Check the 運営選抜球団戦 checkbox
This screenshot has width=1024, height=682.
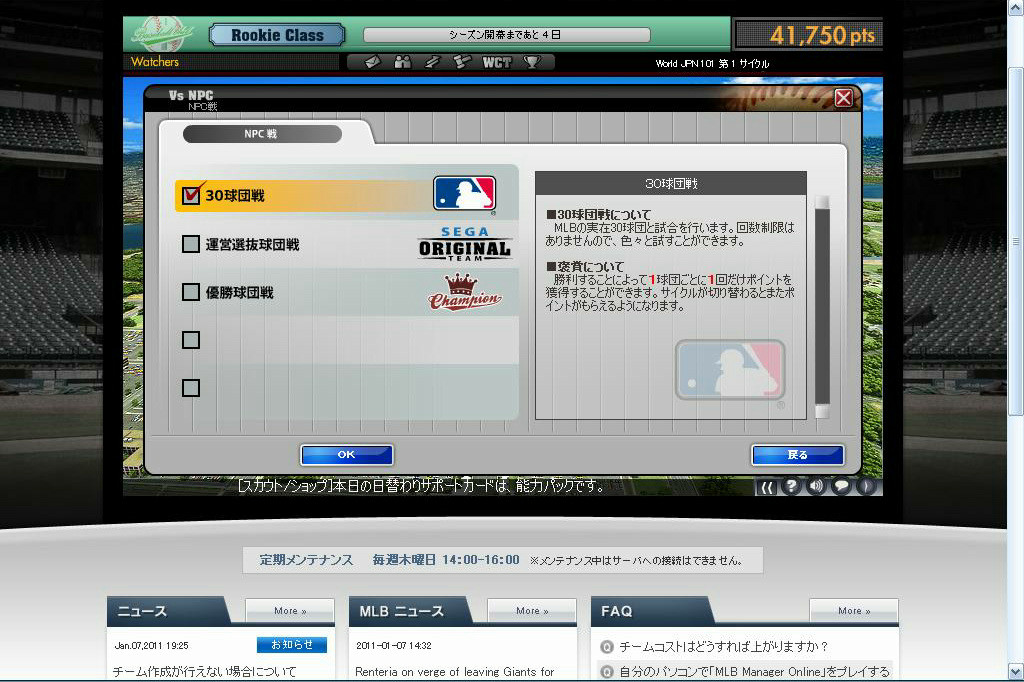click(x=191, y=244)
